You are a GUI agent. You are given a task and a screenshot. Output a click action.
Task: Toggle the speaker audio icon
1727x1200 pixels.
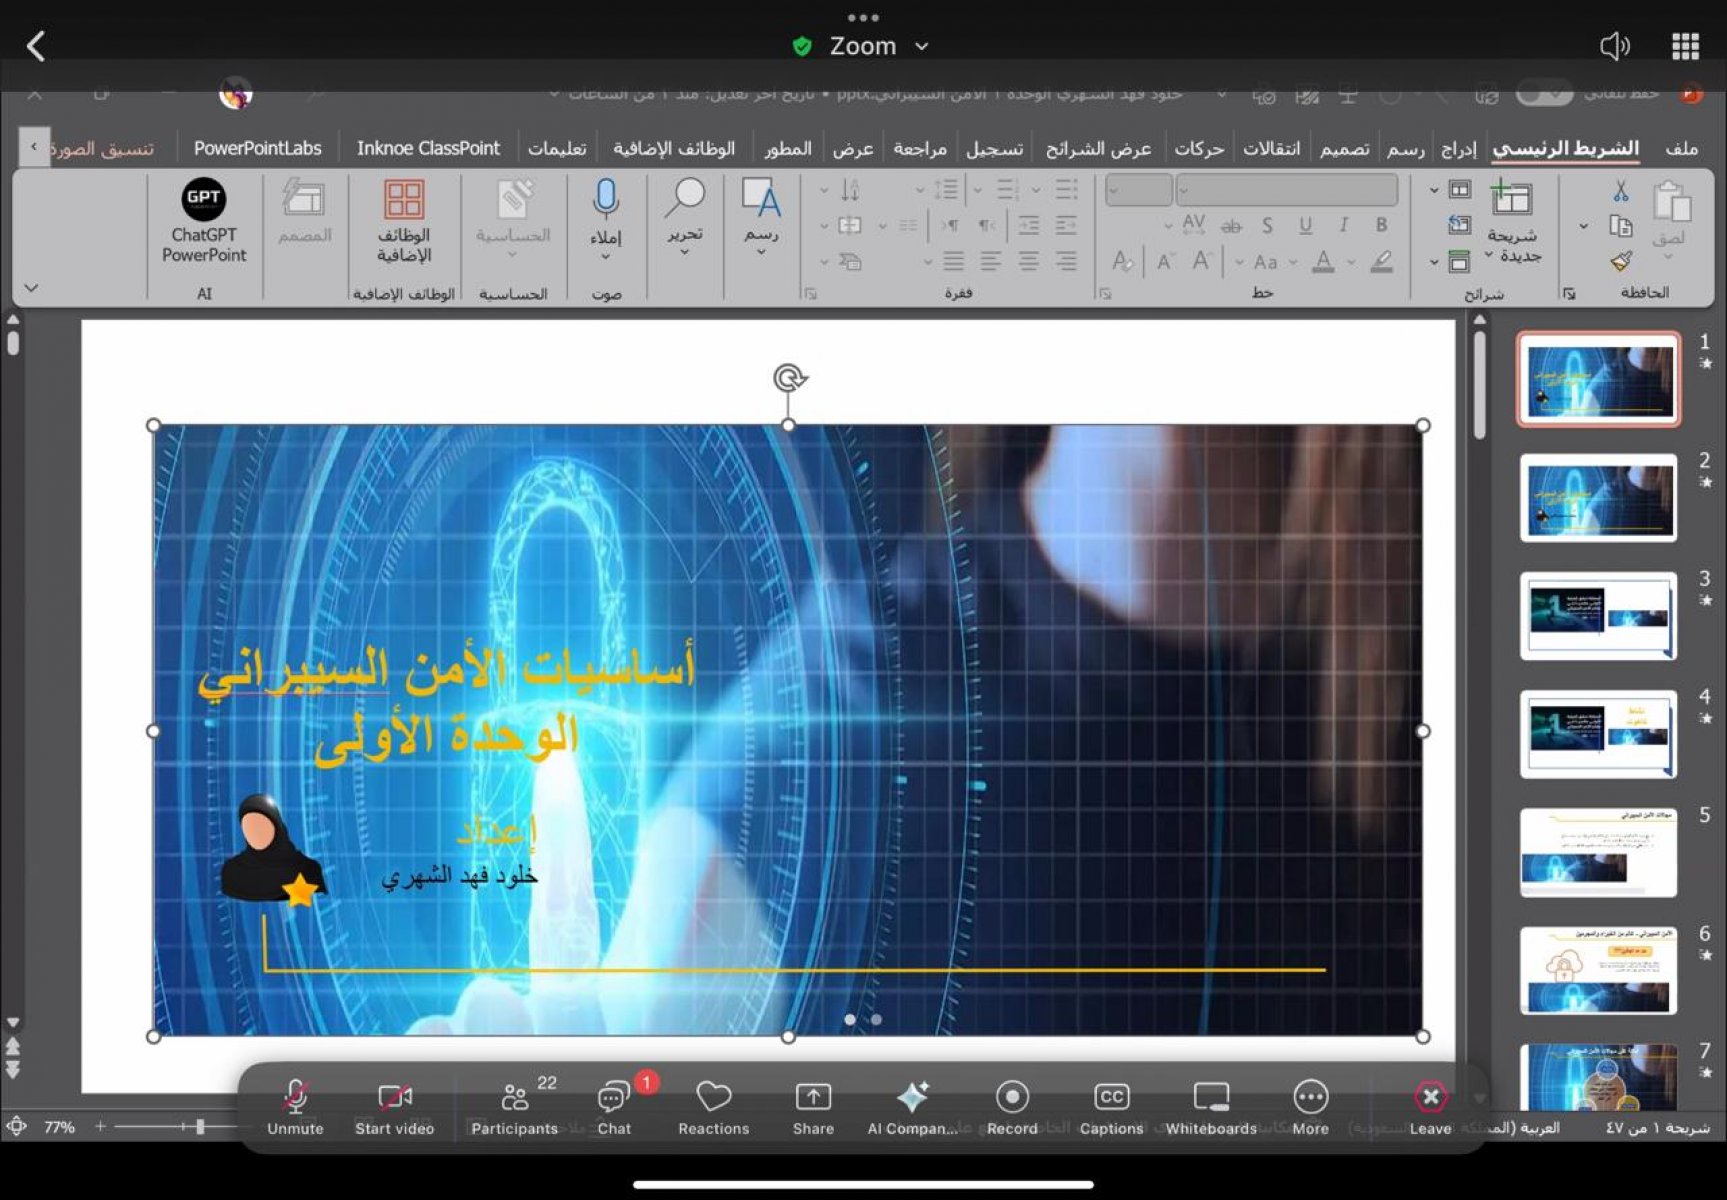1614,46
